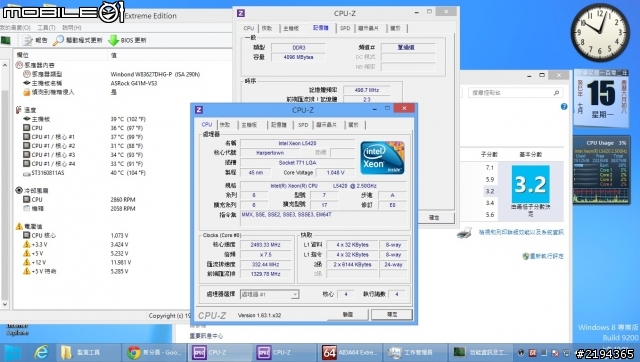Click the Winbond W83627DHG-P sensor value
The height and width of the screenshot is (362, 640).
pos(156,74)
